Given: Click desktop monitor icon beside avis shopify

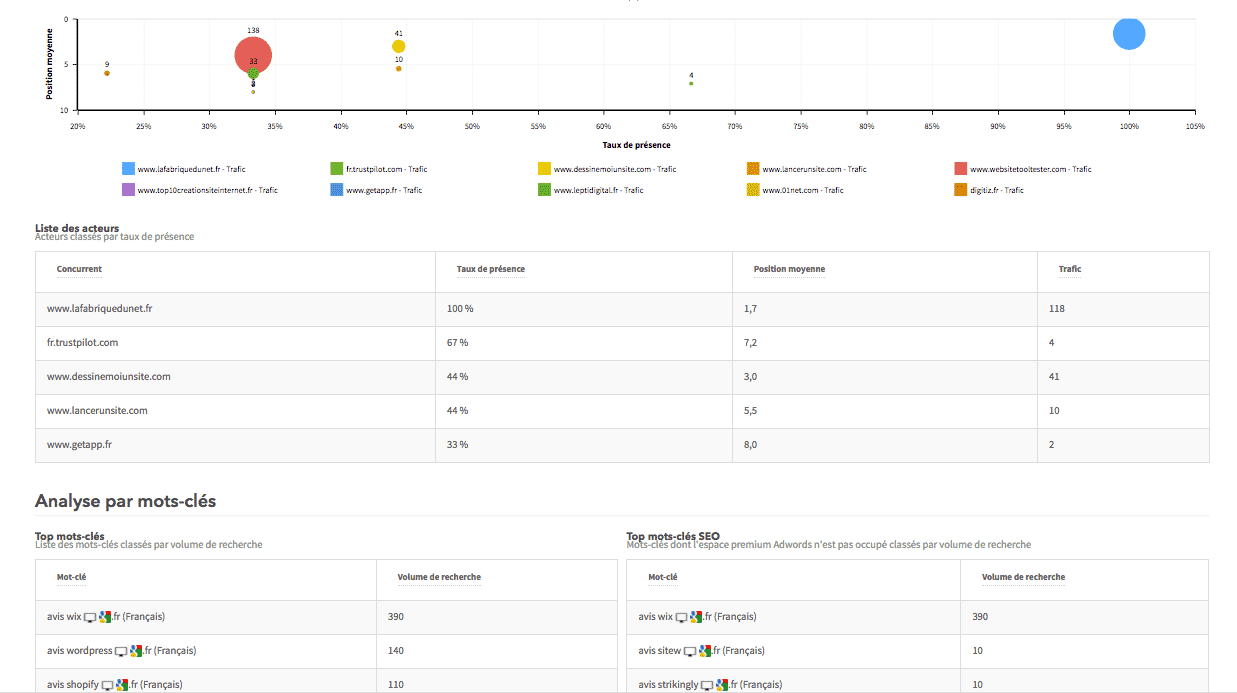Looking at the screenshot, I should pos(107,685).
